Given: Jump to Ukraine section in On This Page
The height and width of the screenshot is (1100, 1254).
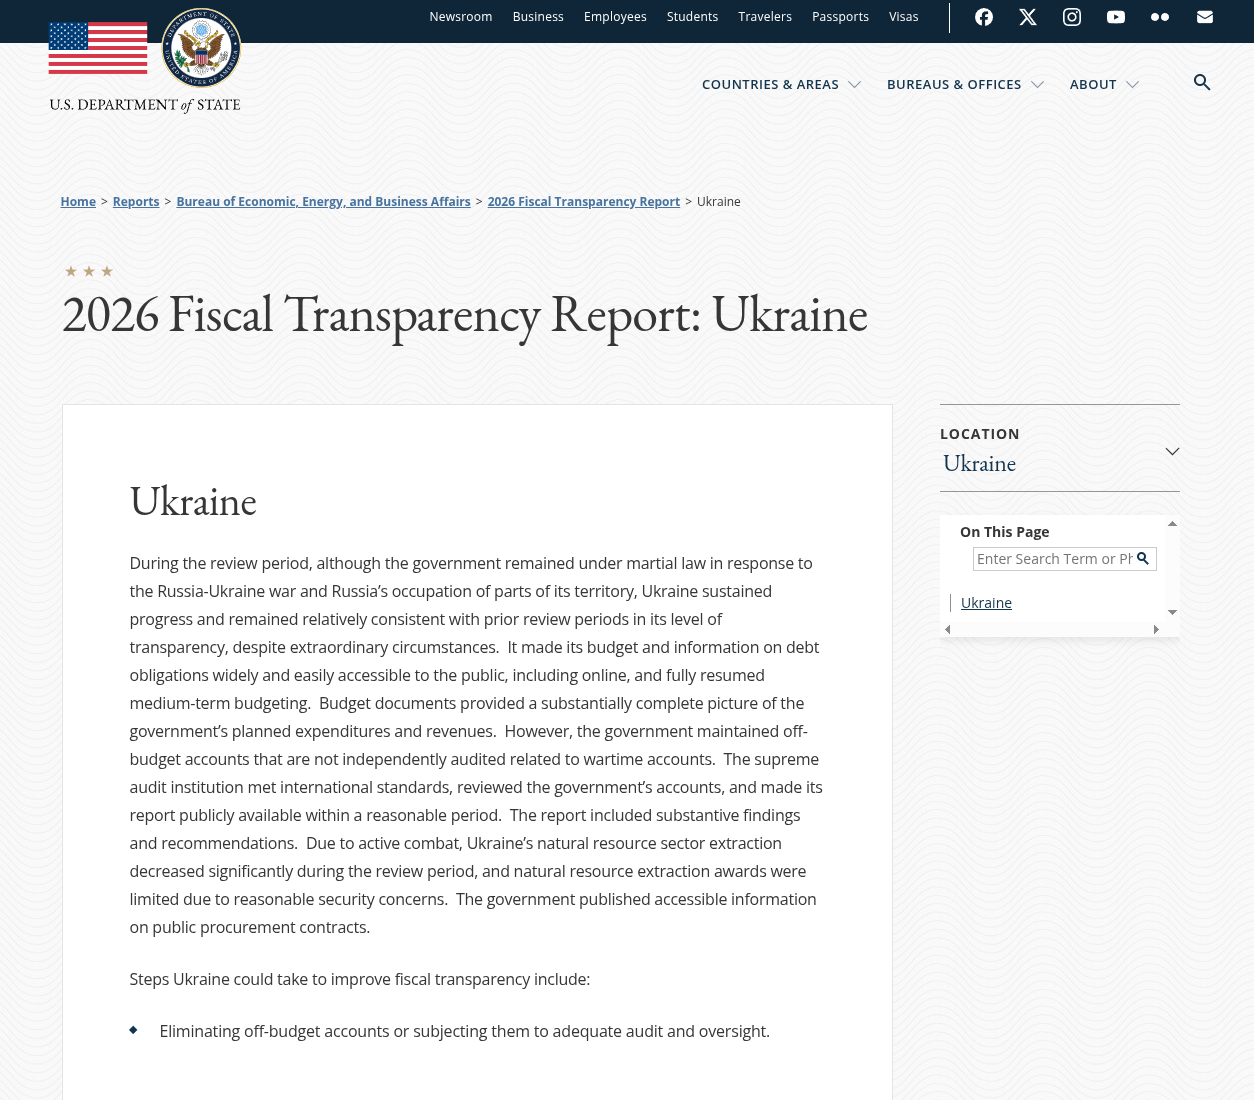Looking at the screenshot, I should coord(986,603).
